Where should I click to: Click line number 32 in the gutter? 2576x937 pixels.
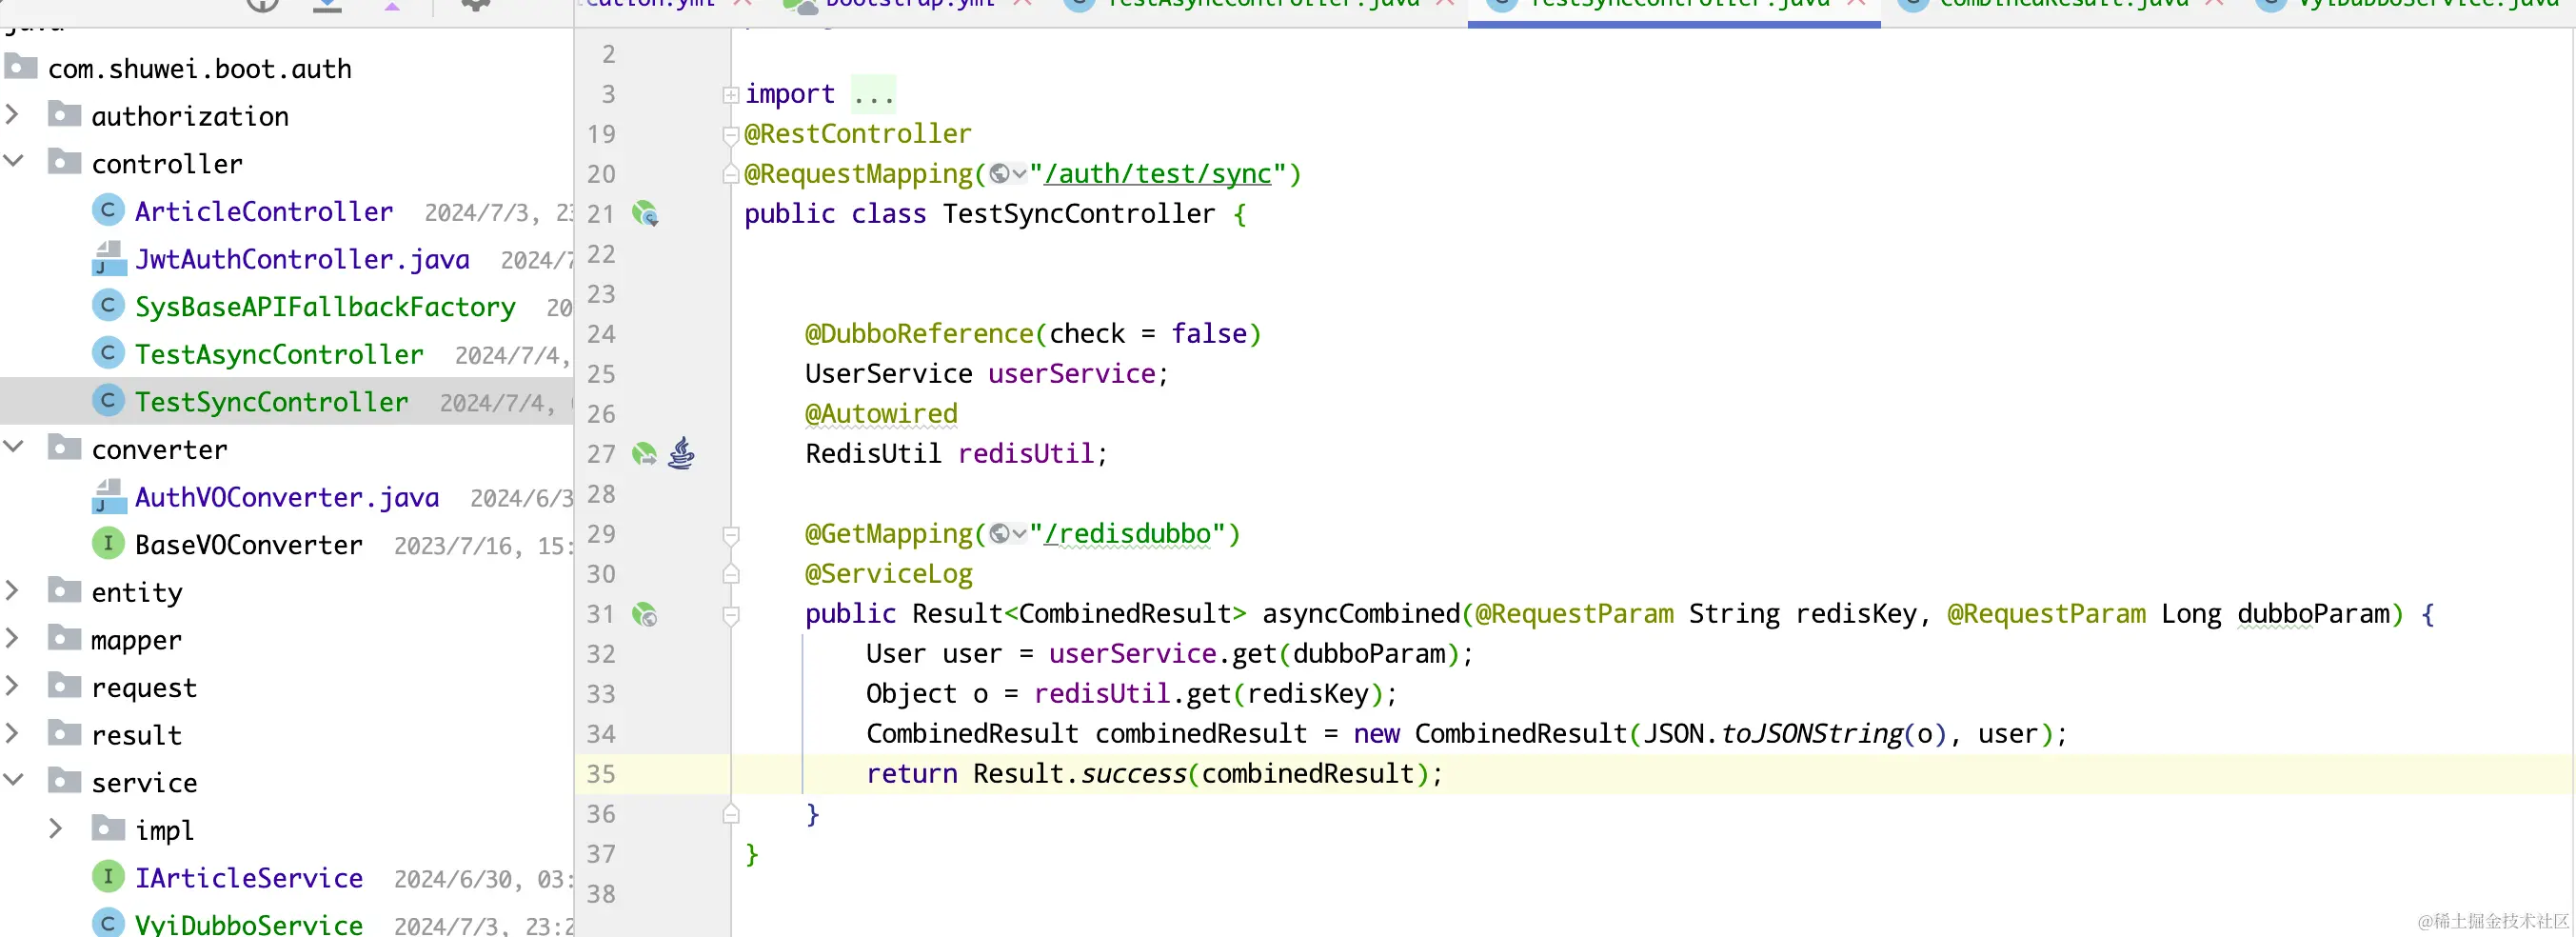[x=601, y=654]
